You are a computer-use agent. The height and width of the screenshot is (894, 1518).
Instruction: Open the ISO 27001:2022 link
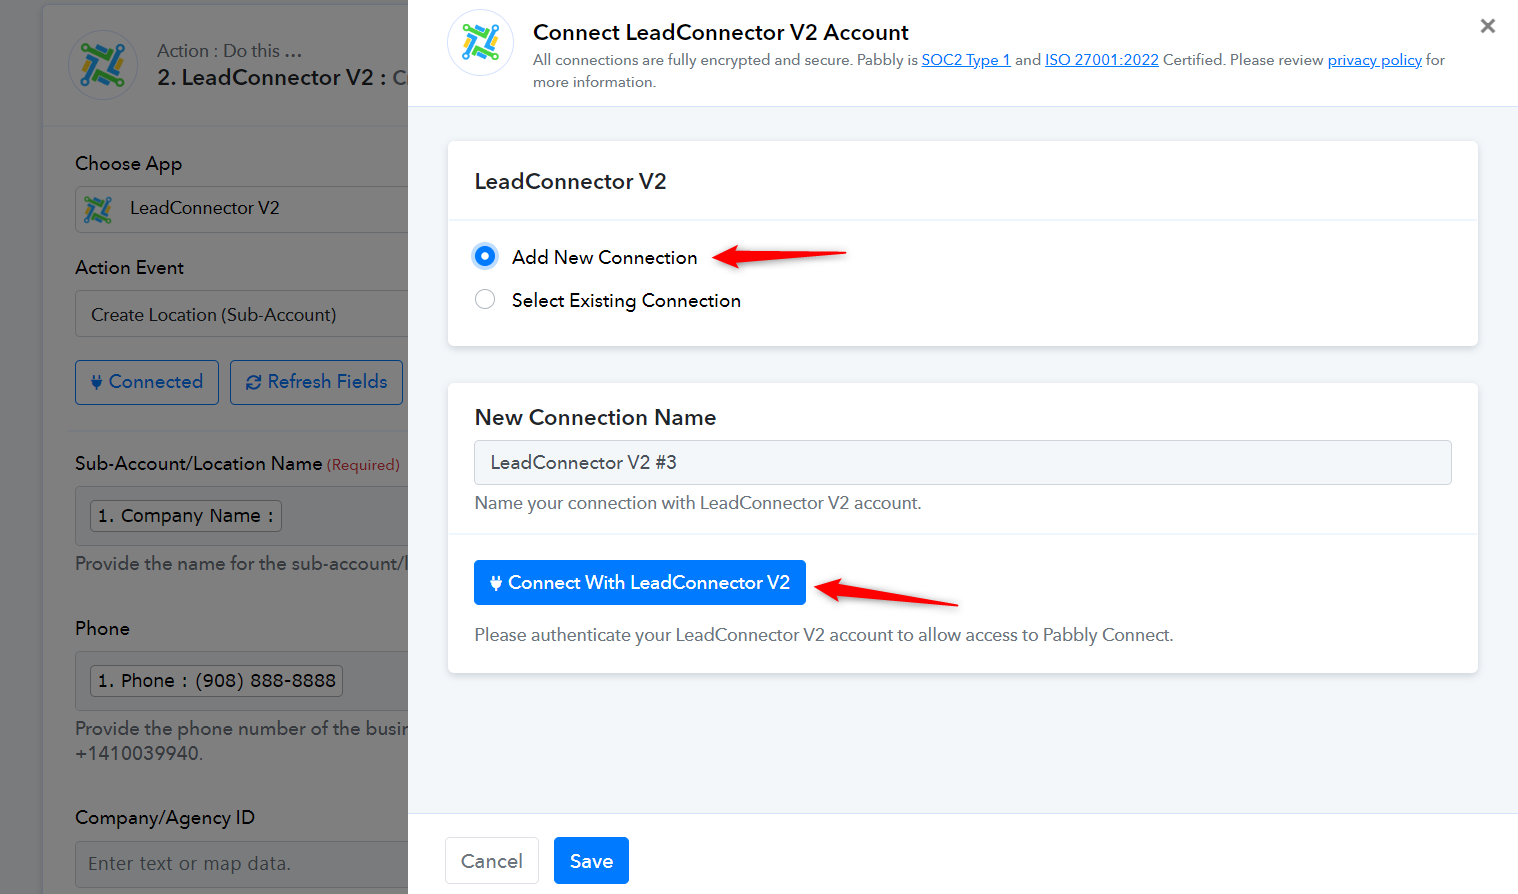click(1102, 60)
